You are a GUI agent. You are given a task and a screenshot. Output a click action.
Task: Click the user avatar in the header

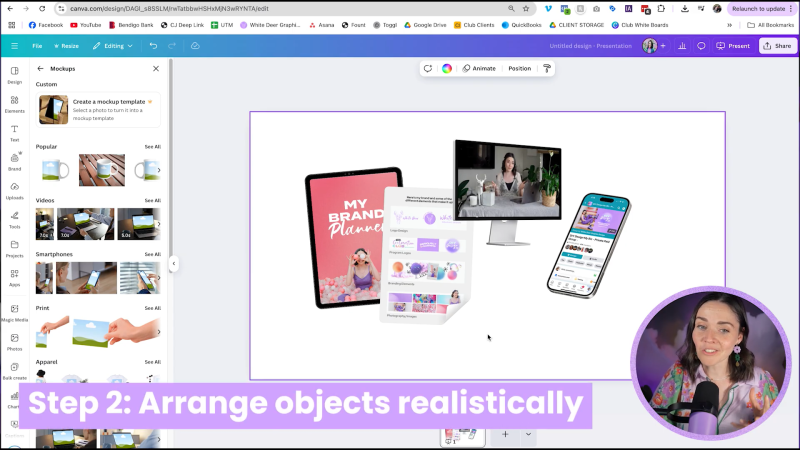pos(649,46)
